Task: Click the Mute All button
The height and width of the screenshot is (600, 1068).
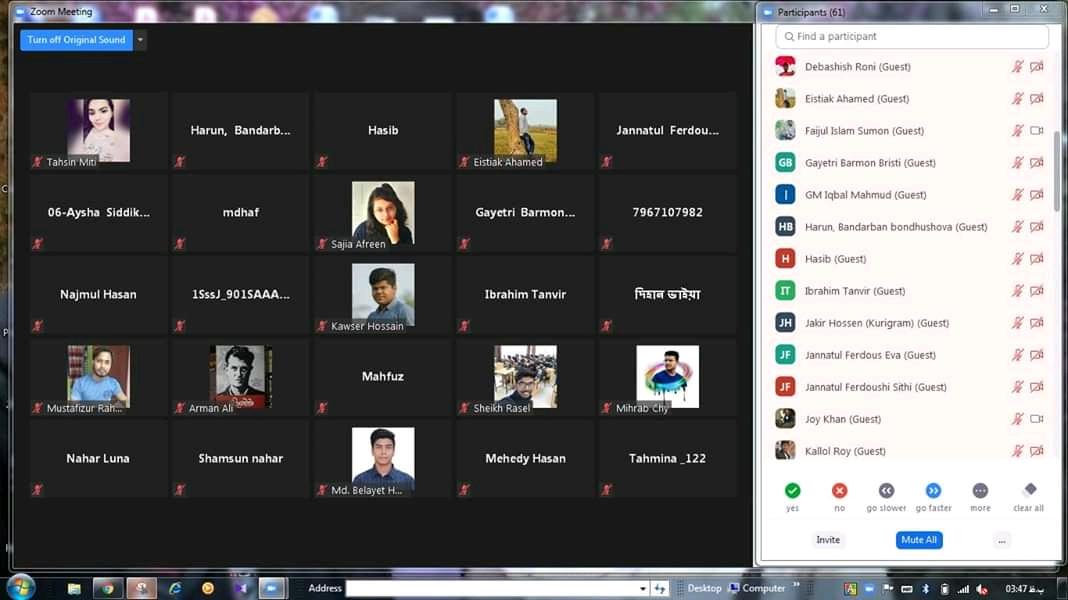Action: pyautogui.click(x=919, y=540)
